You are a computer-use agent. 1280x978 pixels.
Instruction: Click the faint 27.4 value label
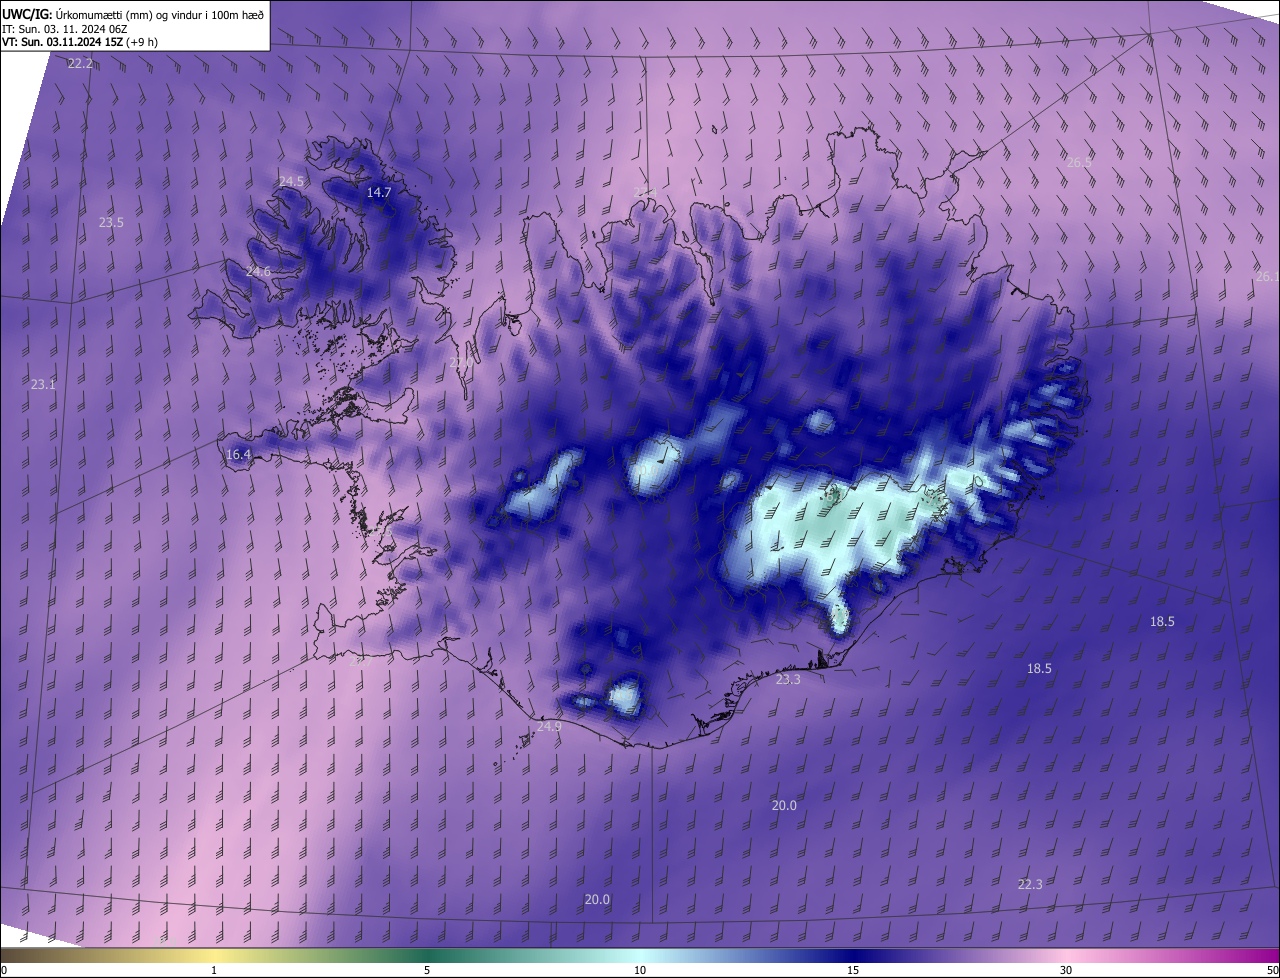[645, 191]
